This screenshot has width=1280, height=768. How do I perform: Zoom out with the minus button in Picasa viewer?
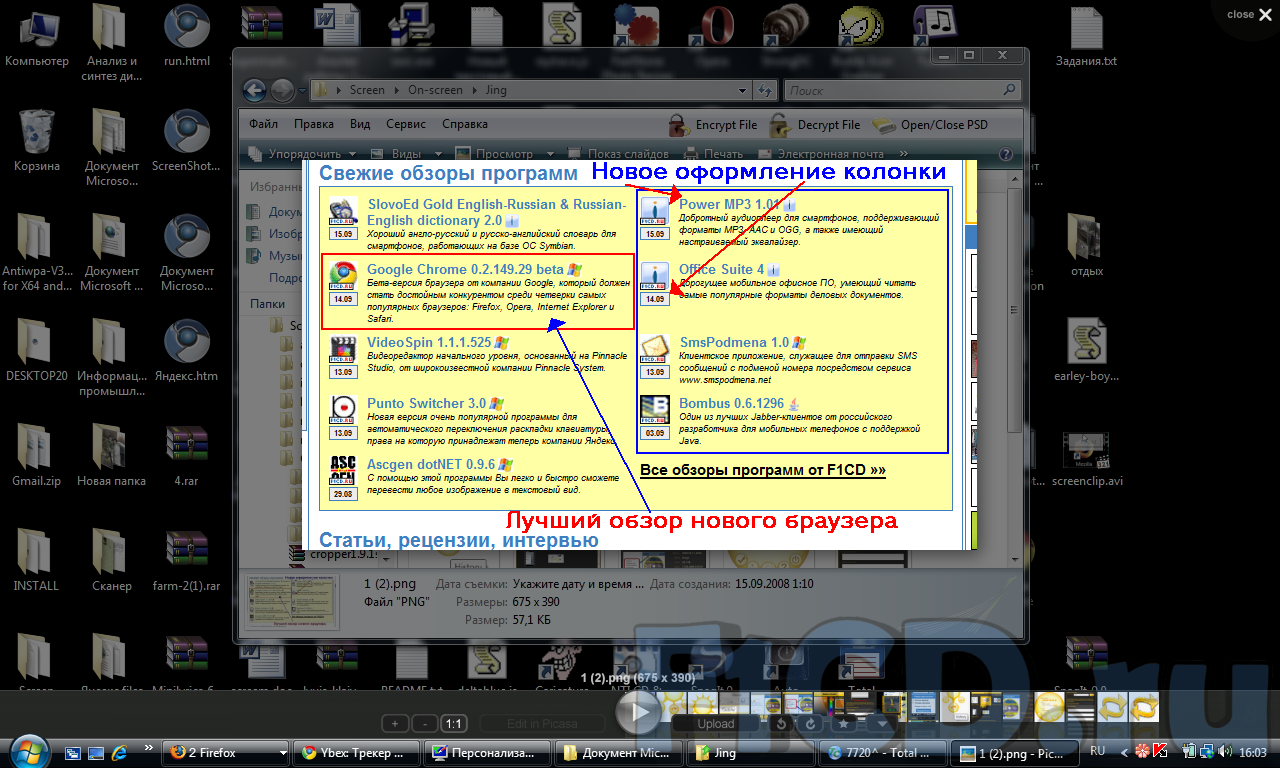click(425, 723)
